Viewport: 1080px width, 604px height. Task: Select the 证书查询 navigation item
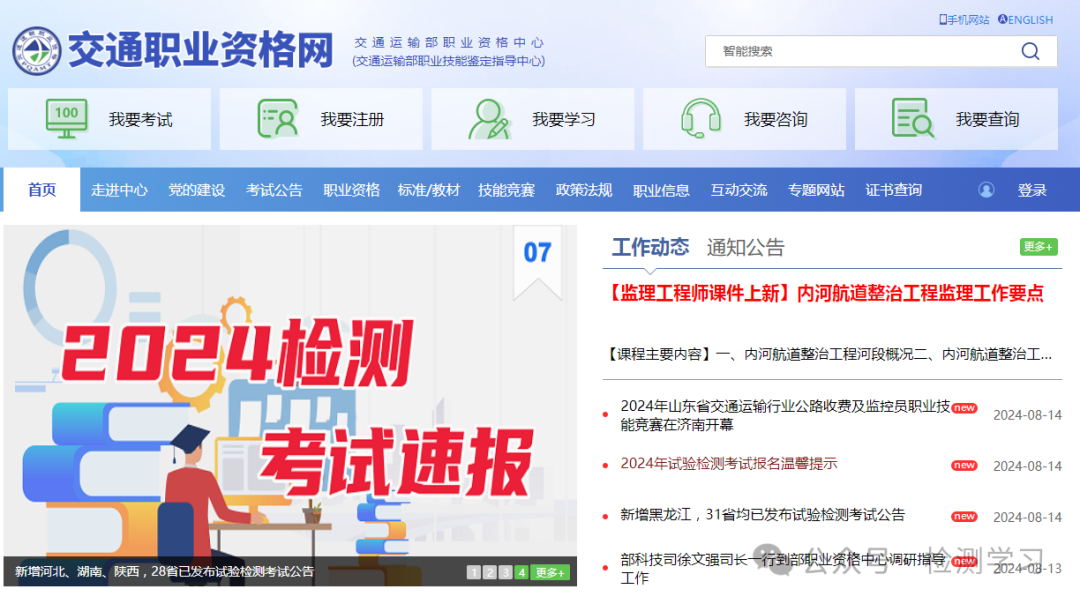tap(893, 189)
